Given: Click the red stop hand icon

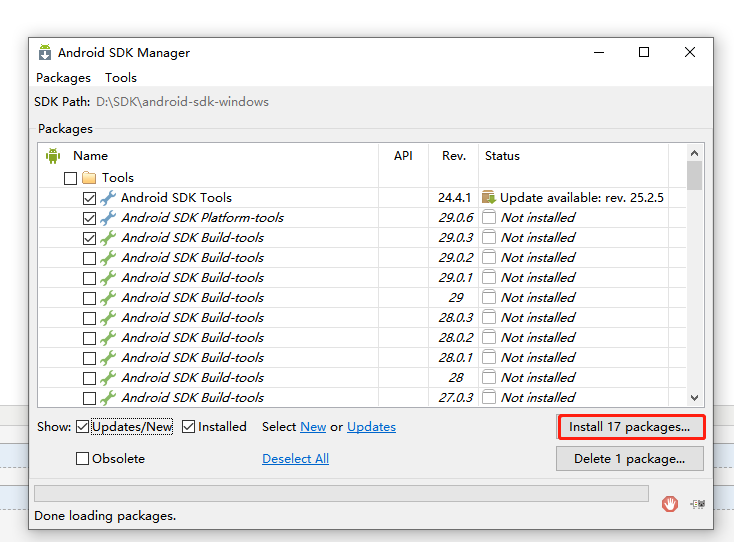Looking at the screenshot, I should coord(670,504).
